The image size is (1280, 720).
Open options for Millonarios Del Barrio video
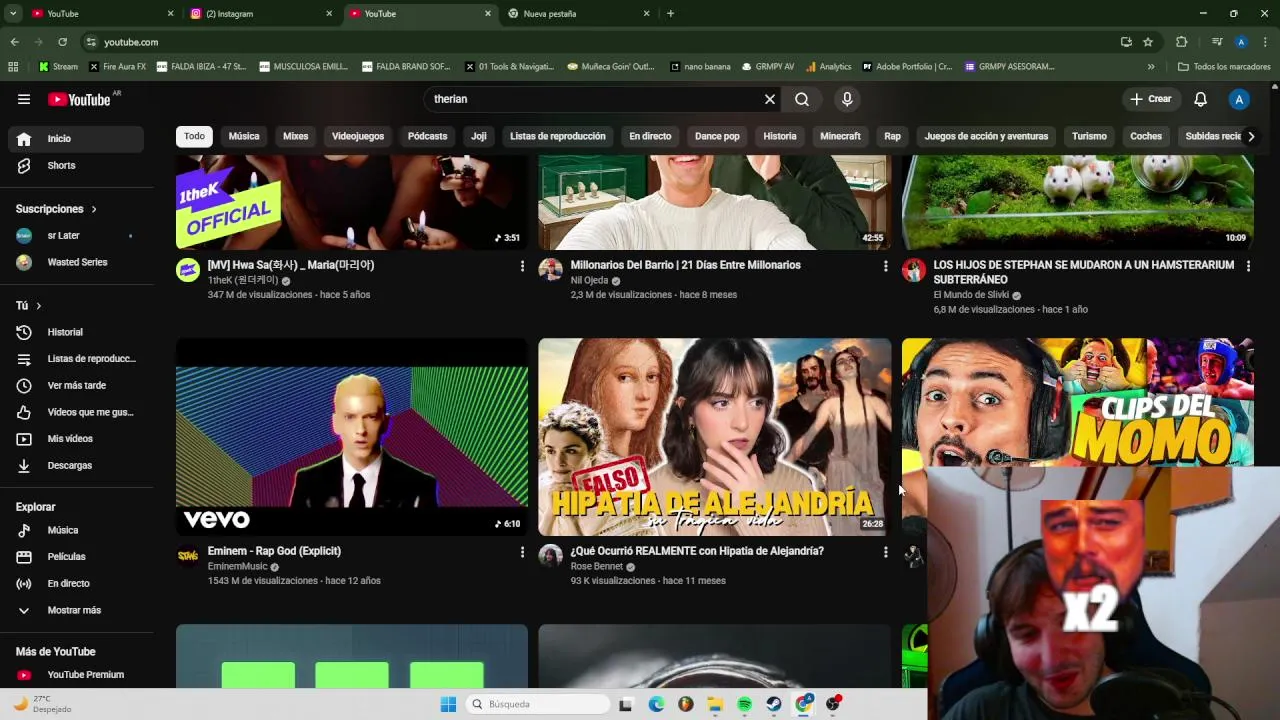[x=885, y=266]
